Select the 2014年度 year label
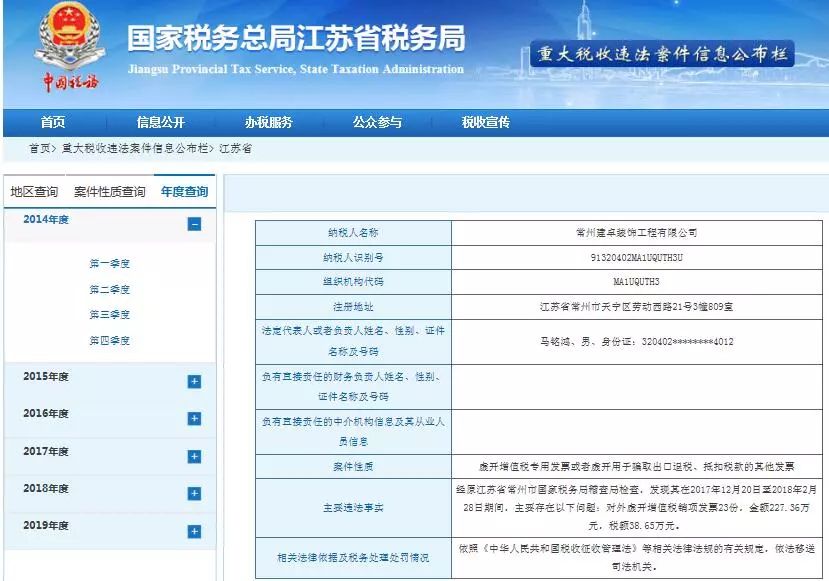This screenshot has width=829, height=581. click(x=46, y=219)
